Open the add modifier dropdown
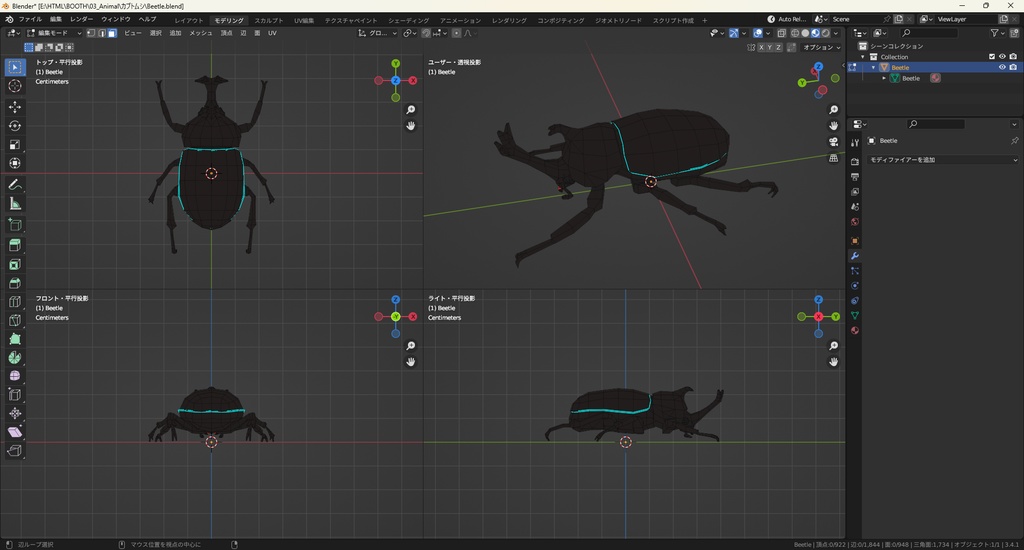This screenshot has width=1024, height=550. click(943, 159)
